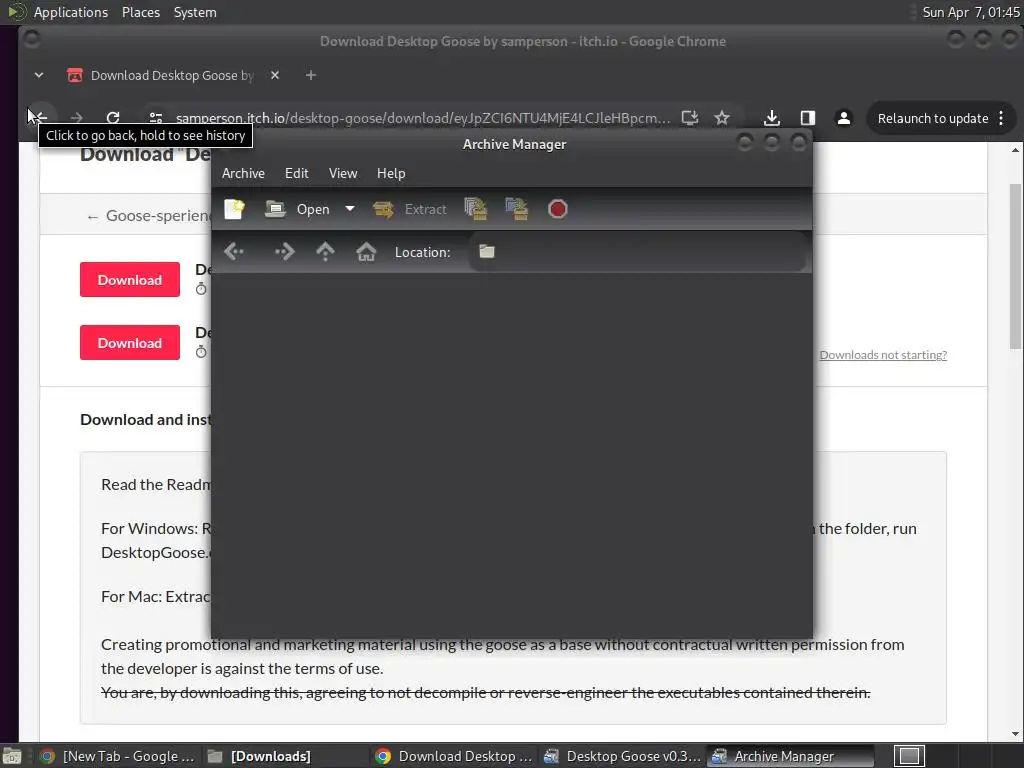Switch to Desktop Goose v0.3 taskbar item
The width and height of the screenshot is (1024, 768).
[622, 756]
